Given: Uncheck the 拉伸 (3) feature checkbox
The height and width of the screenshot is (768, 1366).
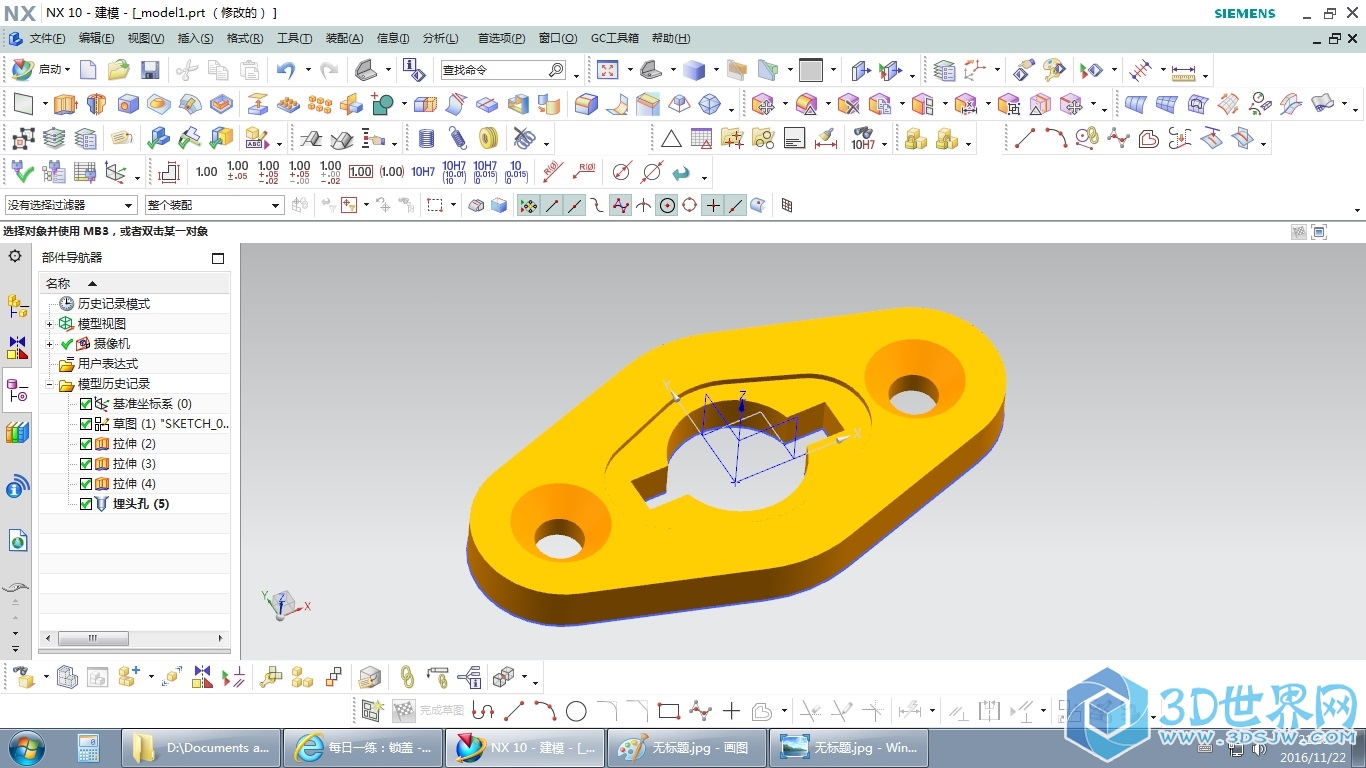Looking at the screenshot, I should [x=85, y=464].
